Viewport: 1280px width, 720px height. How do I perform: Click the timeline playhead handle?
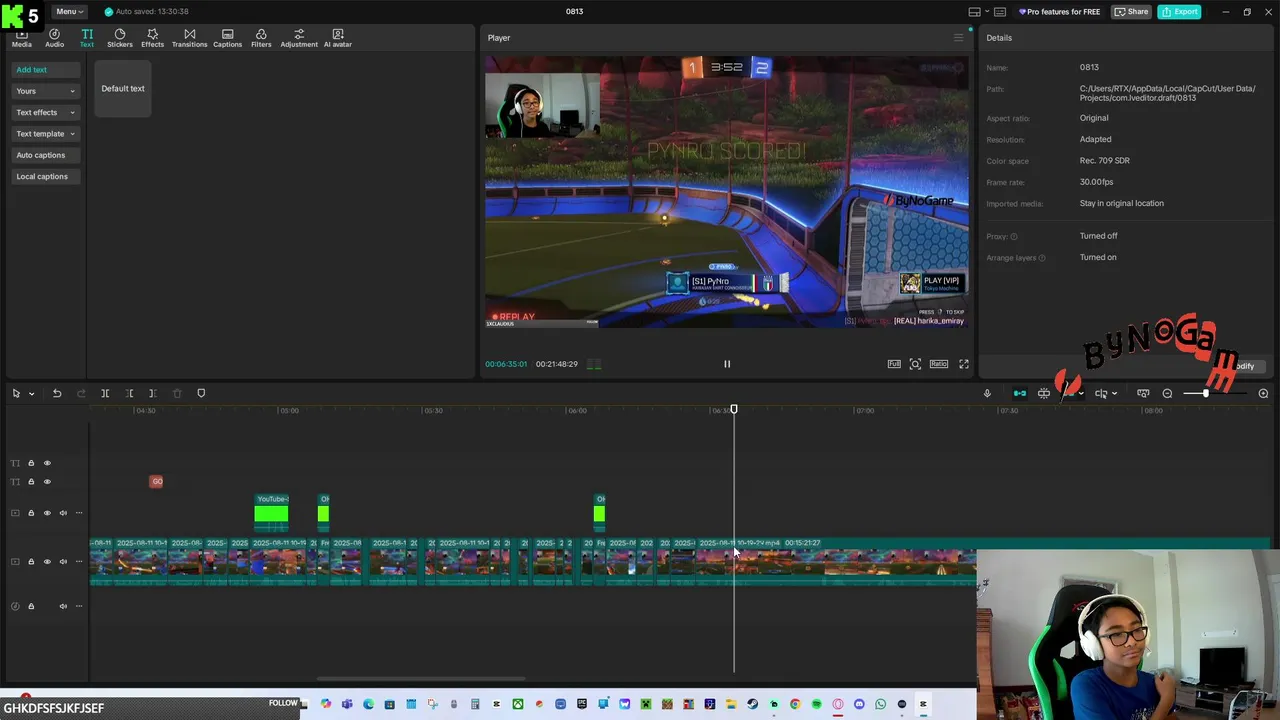coord(734,409)
